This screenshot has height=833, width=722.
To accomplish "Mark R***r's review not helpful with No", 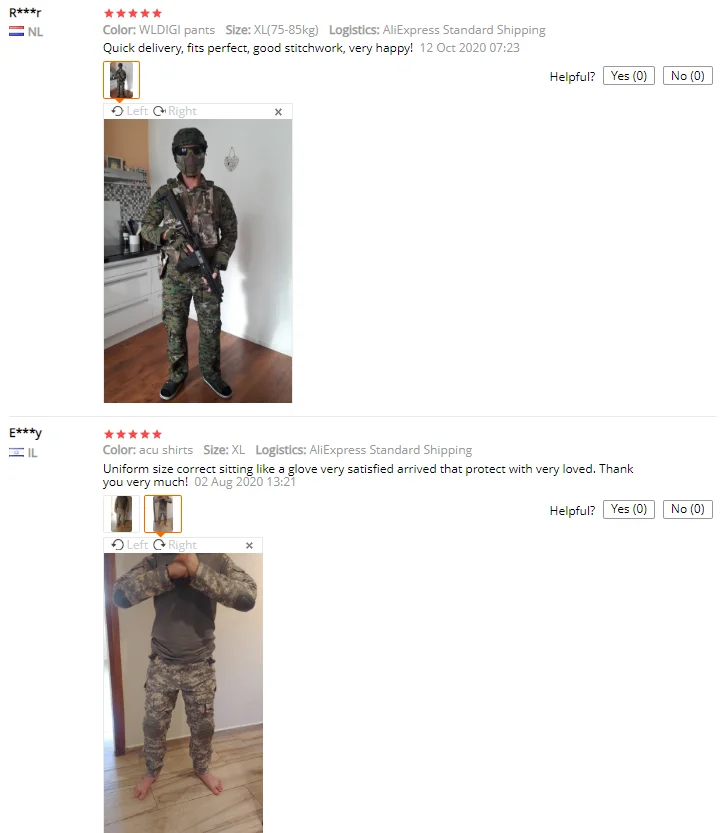I will click(x=687, y=76).
